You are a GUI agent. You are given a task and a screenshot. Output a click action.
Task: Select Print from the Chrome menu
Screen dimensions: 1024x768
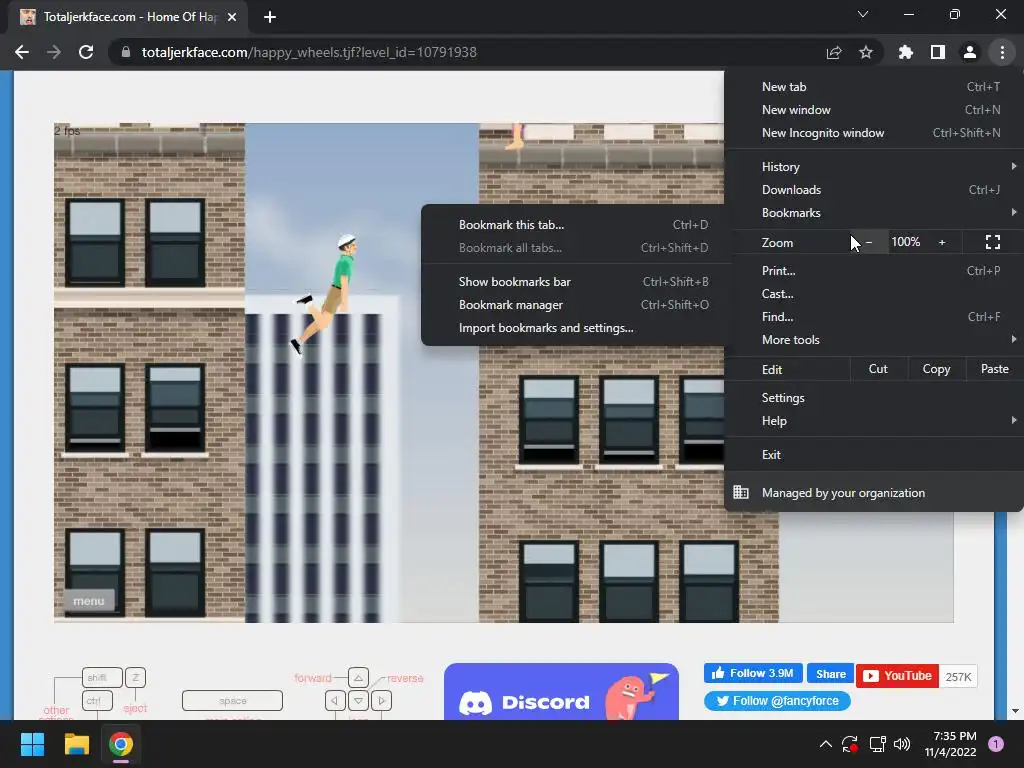874,270
